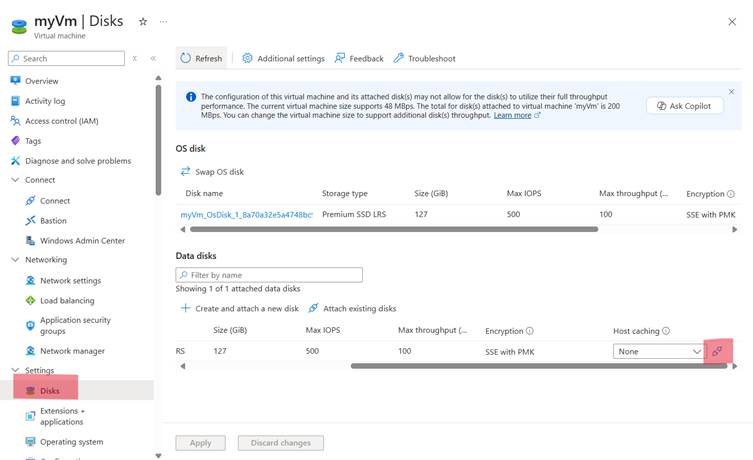Click Encryption info icon in data disks header

530,331
